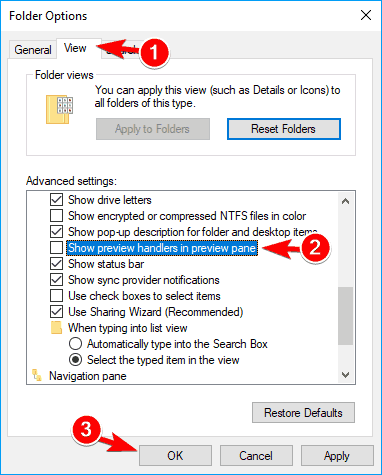This screenshot has width=382, height=475.
Task: Select Automatically type into the Search Box
Action: (76, 344)
